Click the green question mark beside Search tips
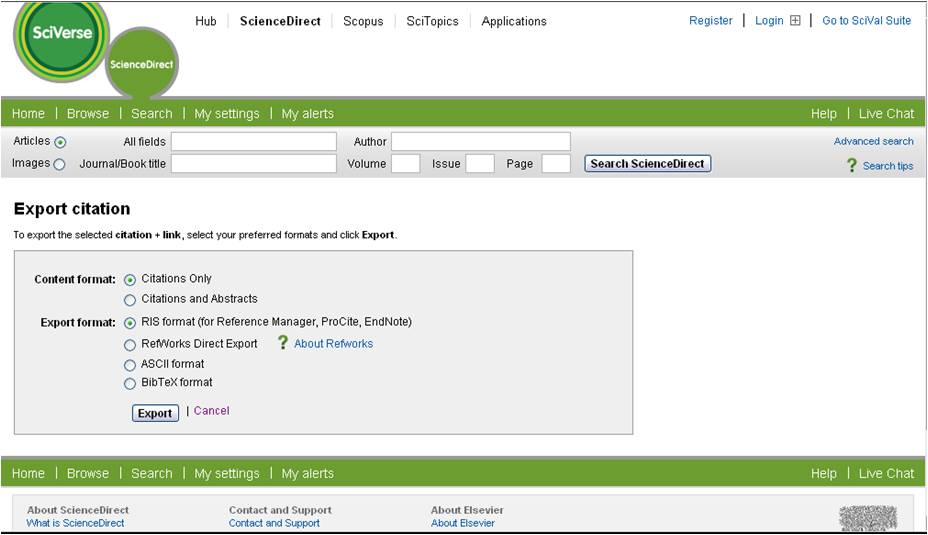Viewport: 928px width, 535px height. (852, 165)
